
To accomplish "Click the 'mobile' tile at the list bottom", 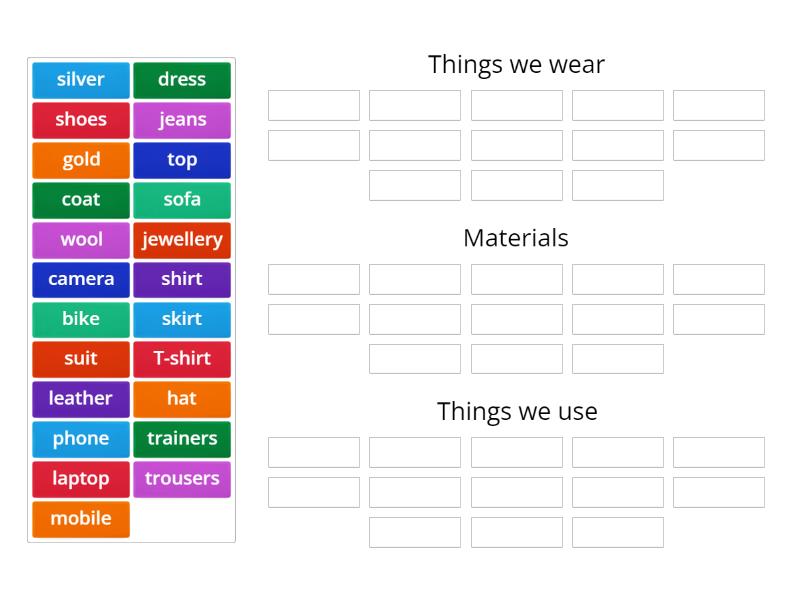I will (x=80, y=519).
